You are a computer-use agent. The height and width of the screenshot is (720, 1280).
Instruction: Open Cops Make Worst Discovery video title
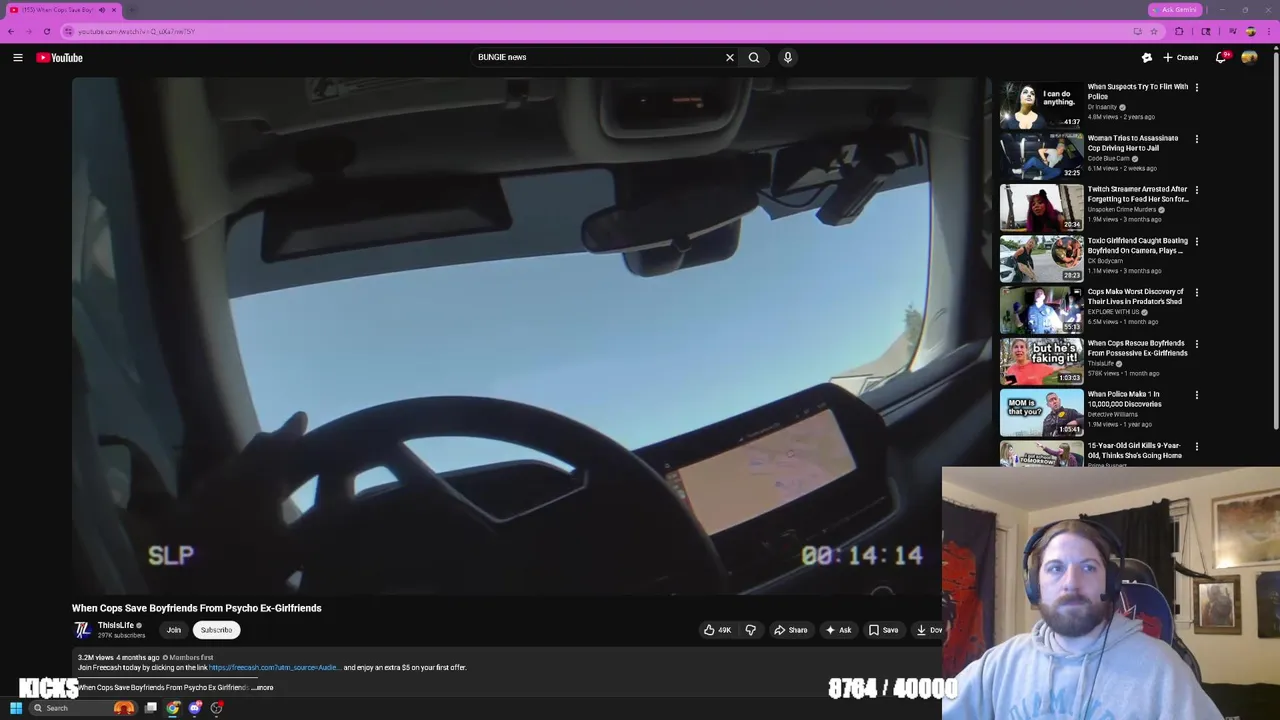1135,297
